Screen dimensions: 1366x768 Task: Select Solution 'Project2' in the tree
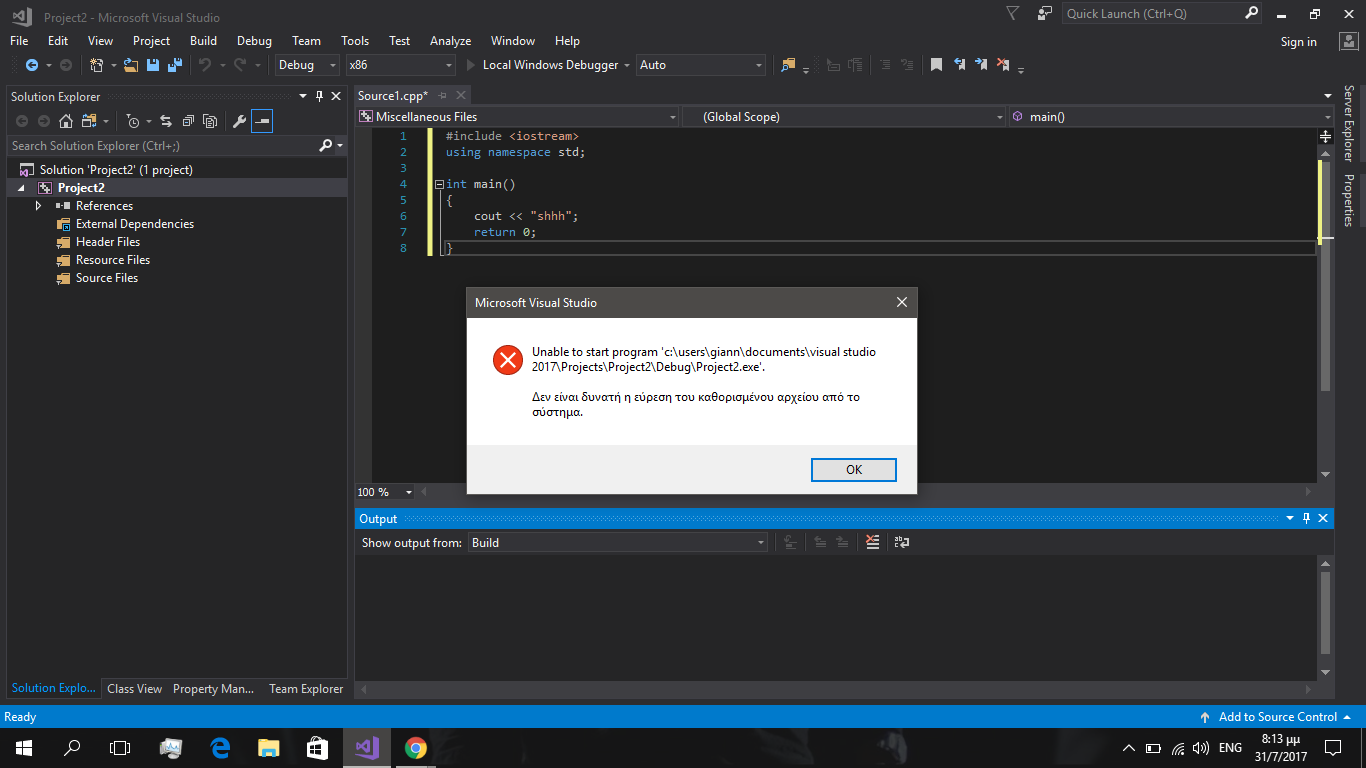point(116,170)
